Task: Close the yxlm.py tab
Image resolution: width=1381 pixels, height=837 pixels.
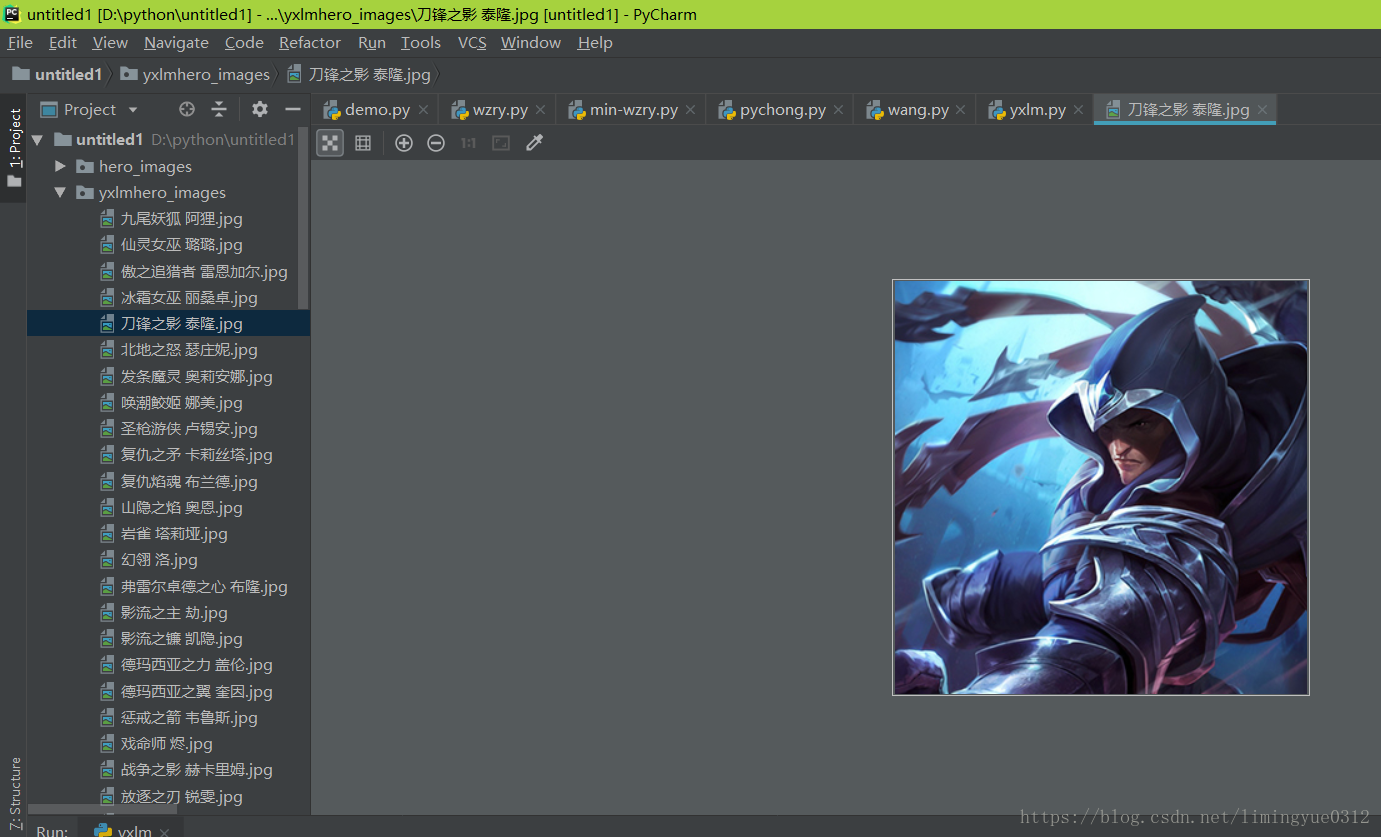Action: (x=1079, y=110)
